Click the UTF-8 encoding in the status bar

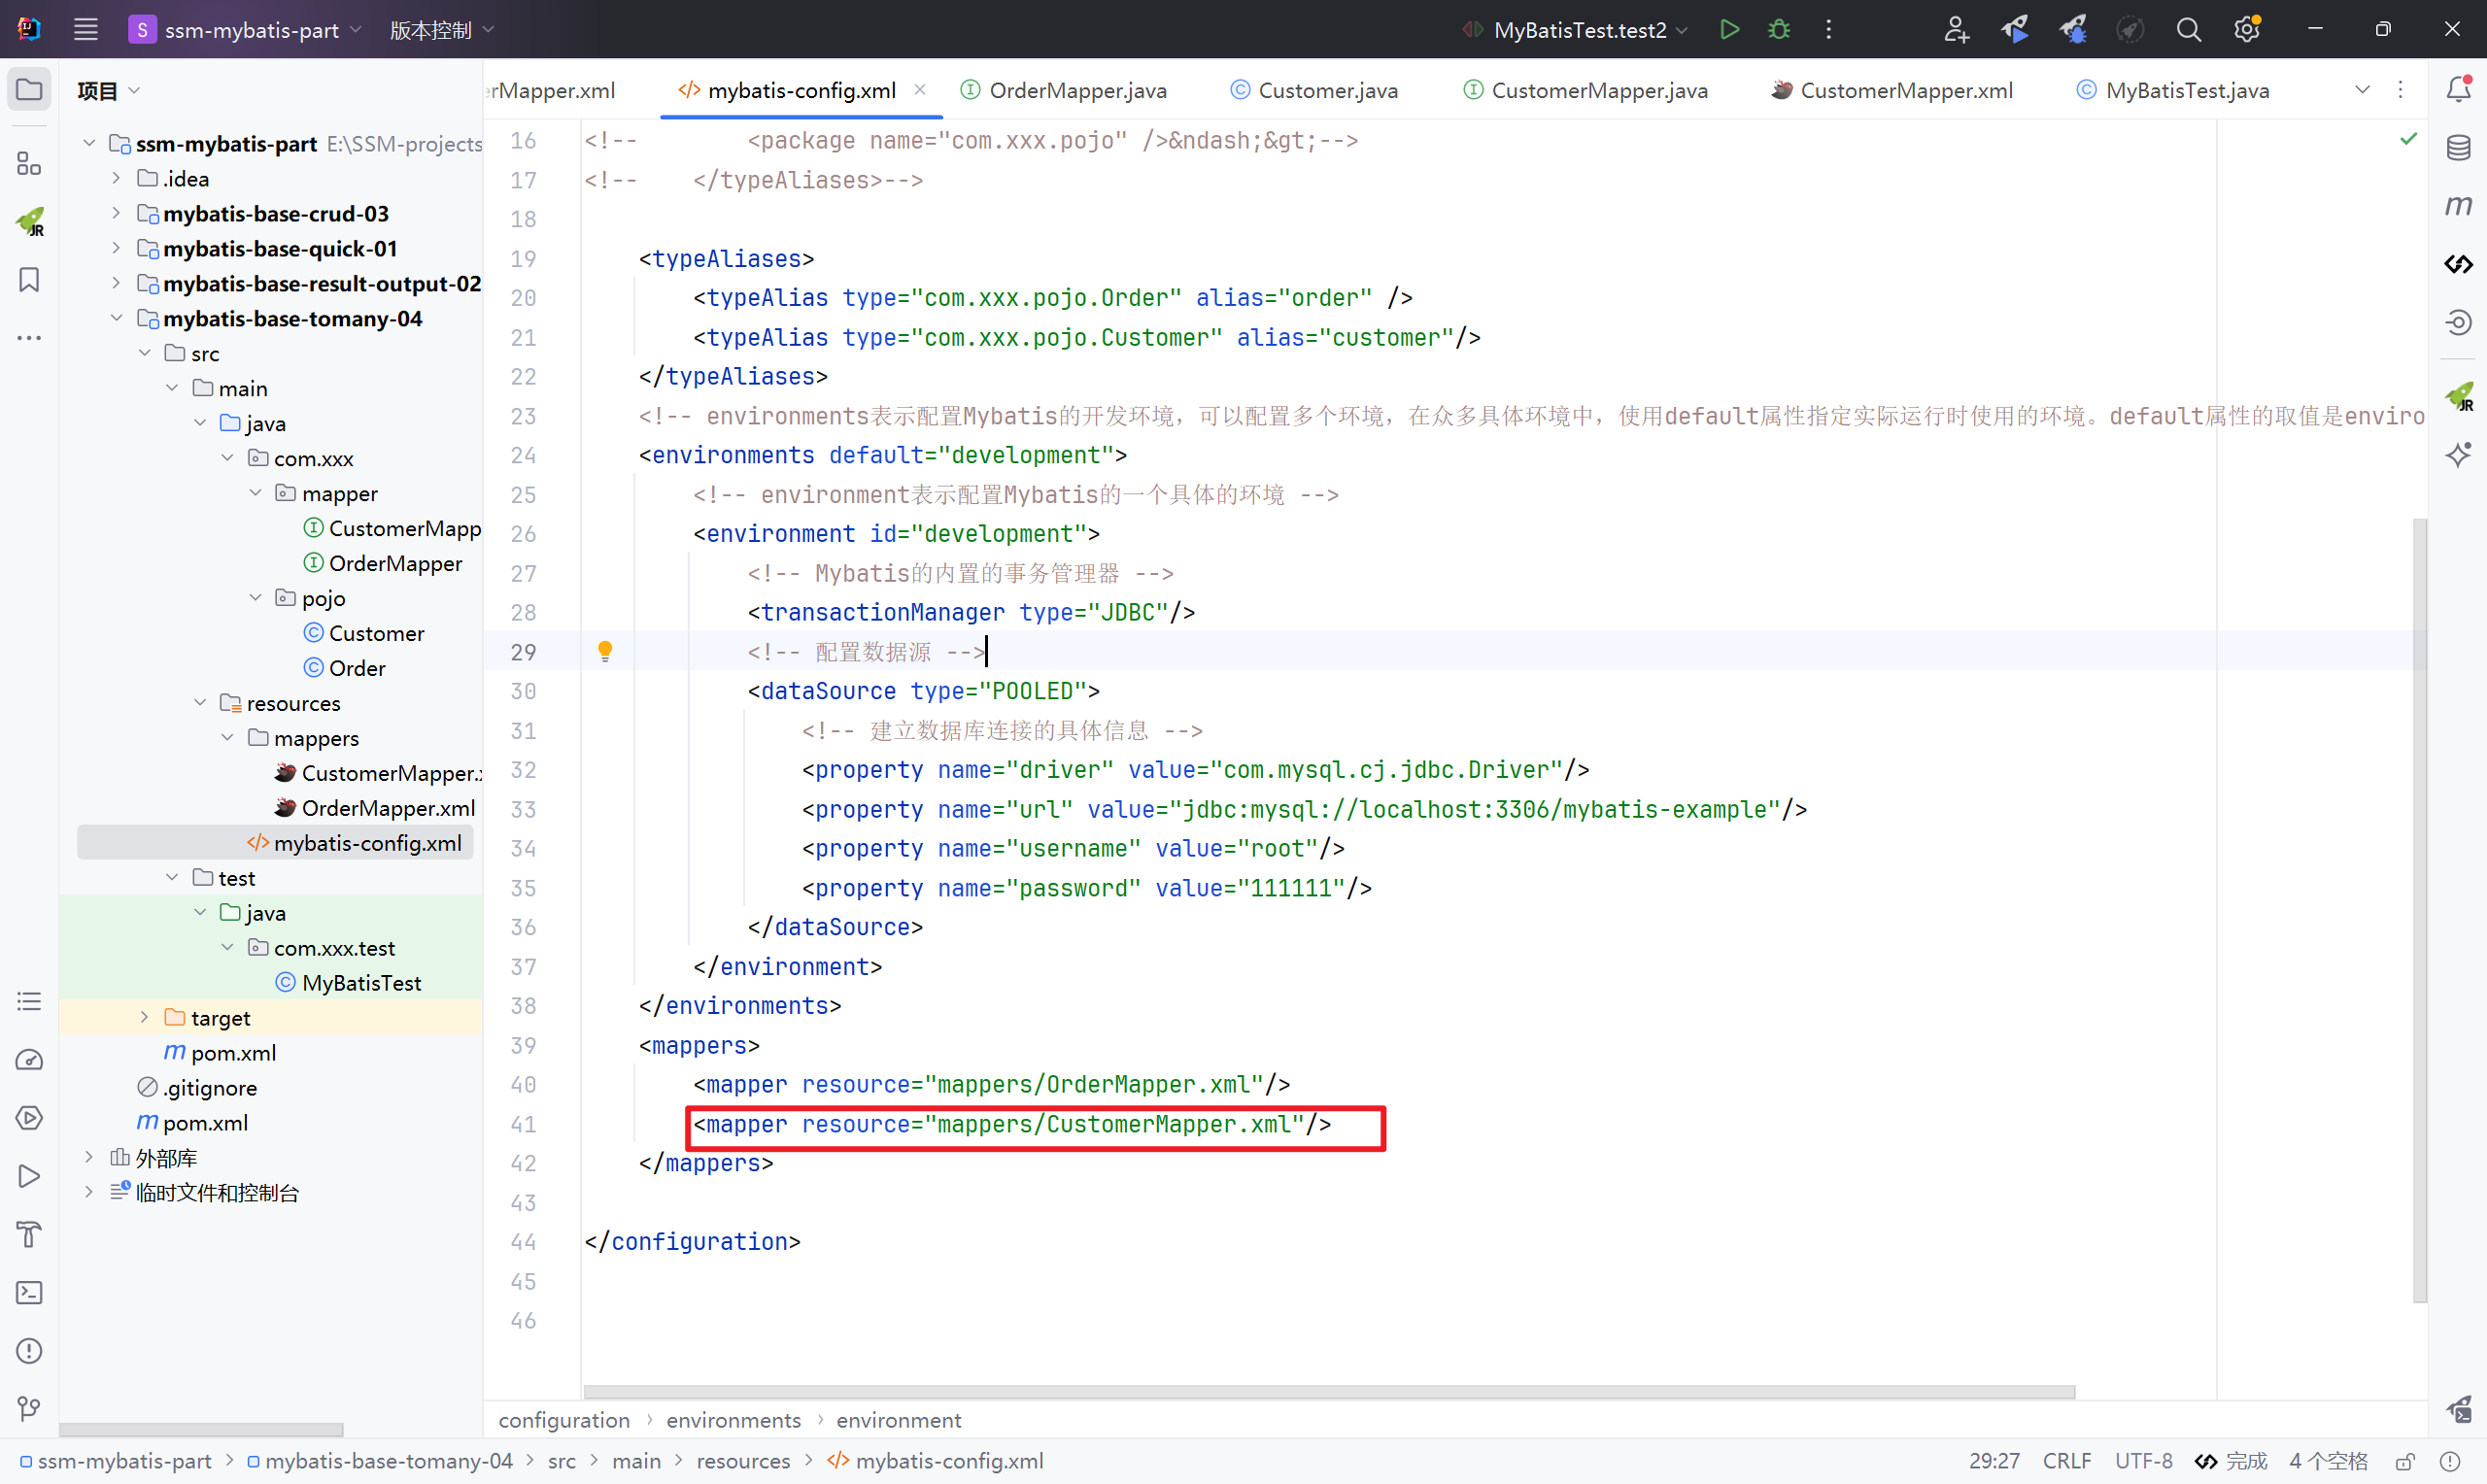point(2143,1461)
